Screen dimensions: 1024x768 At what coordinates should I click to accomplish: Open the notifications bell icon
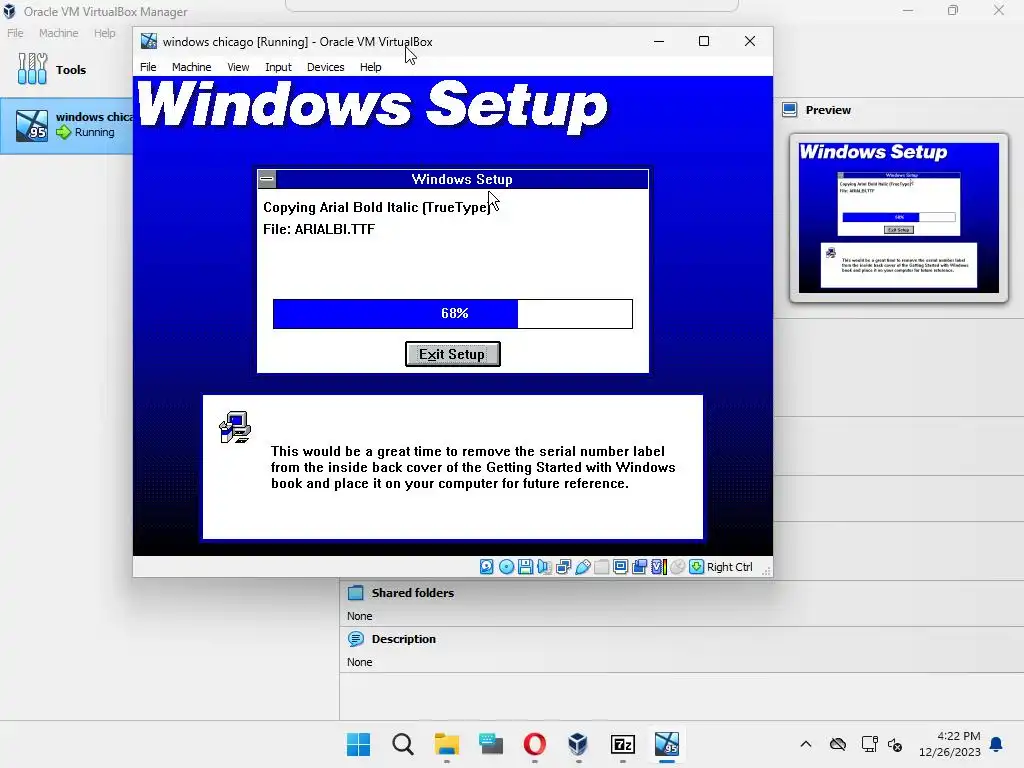coord(997,744)
